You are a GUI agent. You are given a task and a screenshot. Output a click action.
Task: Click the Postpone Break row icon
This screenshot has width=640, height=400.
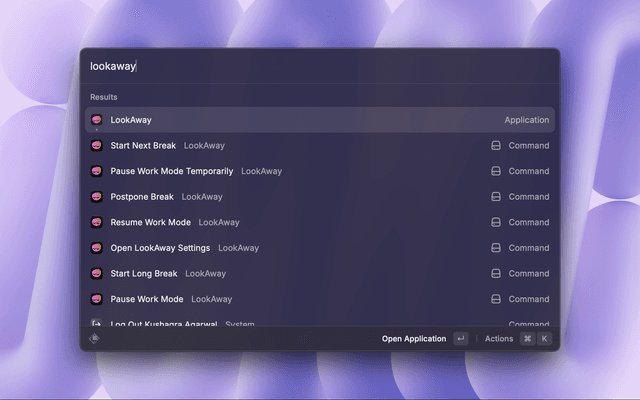(x=97, y=197)
